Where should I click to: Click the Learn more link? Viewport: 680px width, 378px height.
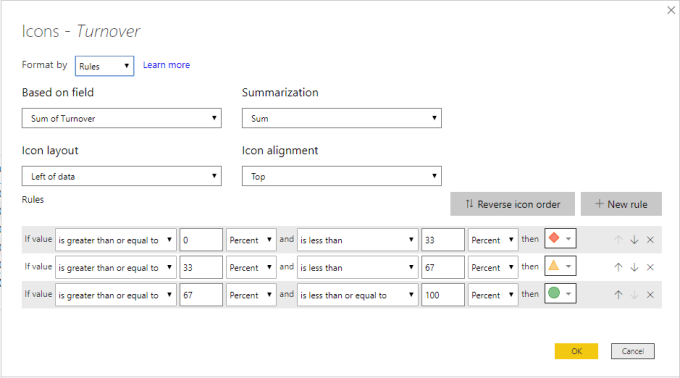coord(167,65)
